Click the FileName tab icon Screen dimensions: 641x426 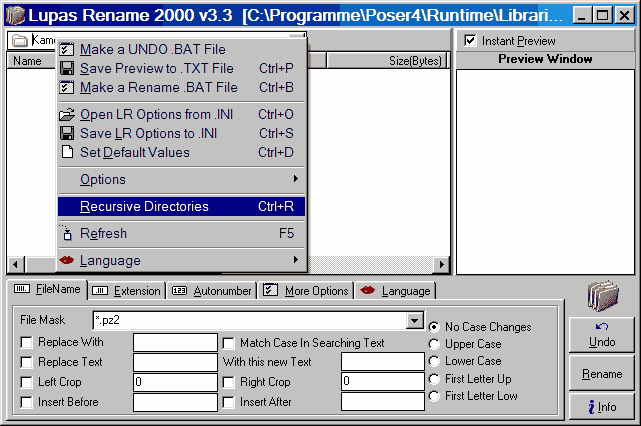pos(22,289)
